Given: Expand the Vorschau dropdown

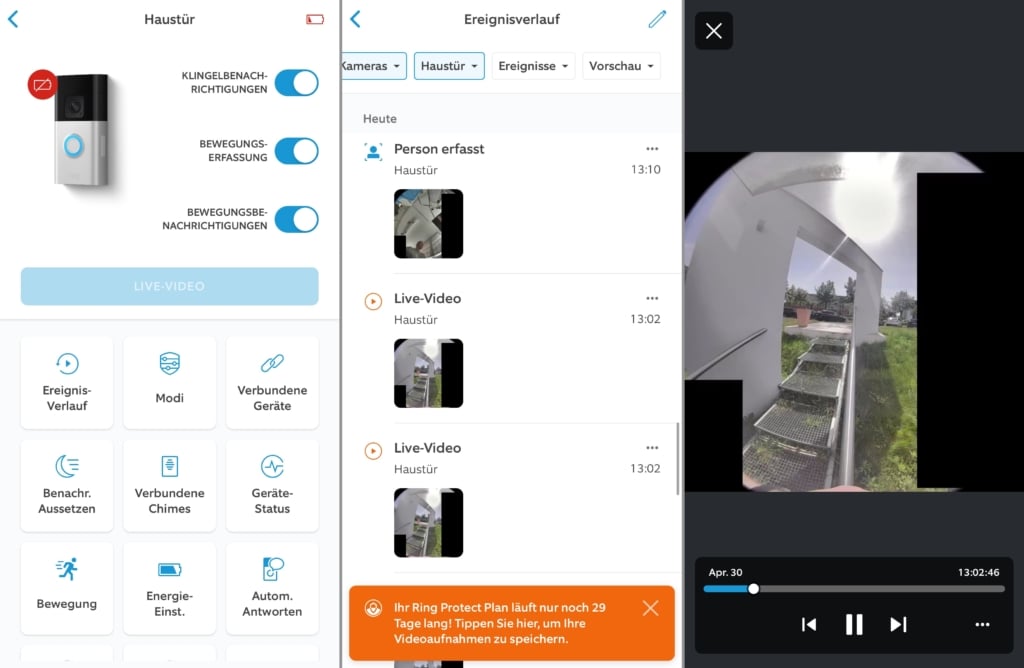Looking at the screenshot, I should pos(621,66).
